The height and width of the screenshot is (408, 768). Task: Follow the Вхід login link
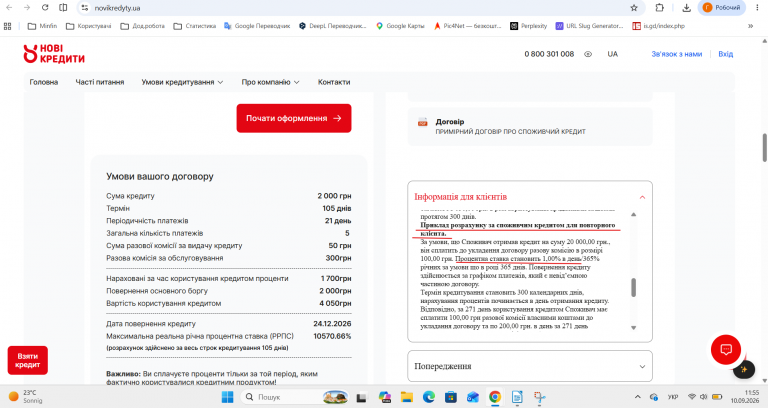pyautogui.click(x=725, y=54)
